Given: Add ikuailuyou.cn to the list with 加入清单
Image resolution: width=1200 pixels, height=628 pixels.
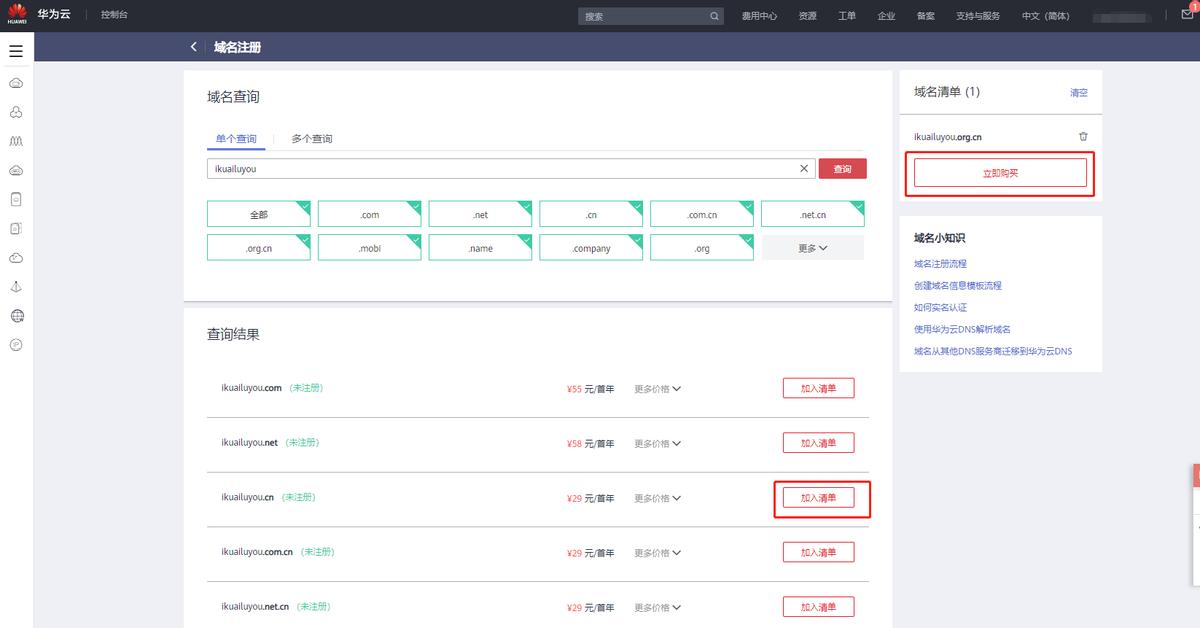Looking at the screenshot, I should (818, 498).
